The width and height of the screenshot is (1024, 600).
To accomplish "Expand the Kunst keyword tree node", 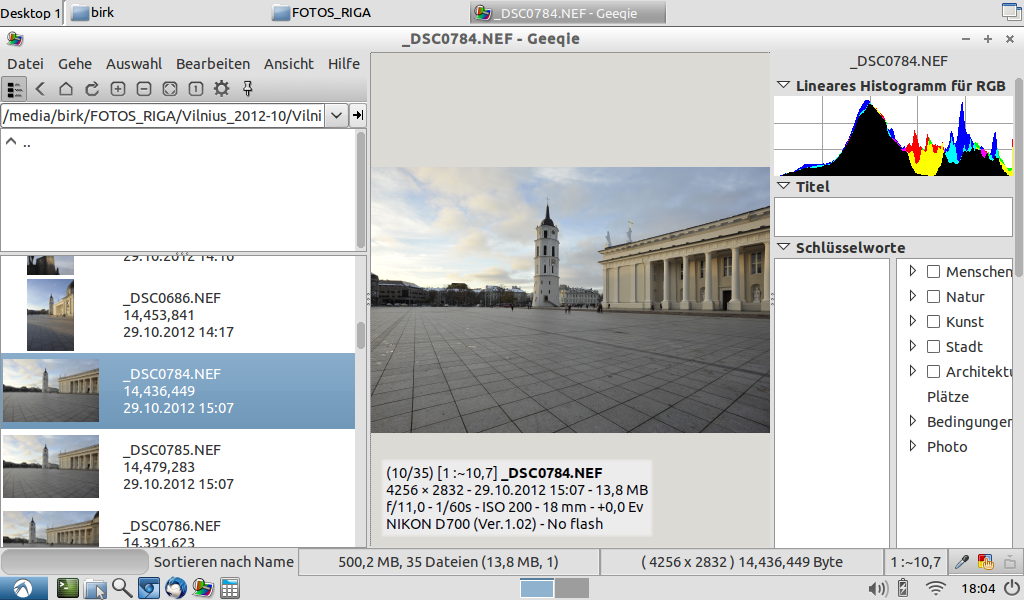I will [x=913, y=321].
